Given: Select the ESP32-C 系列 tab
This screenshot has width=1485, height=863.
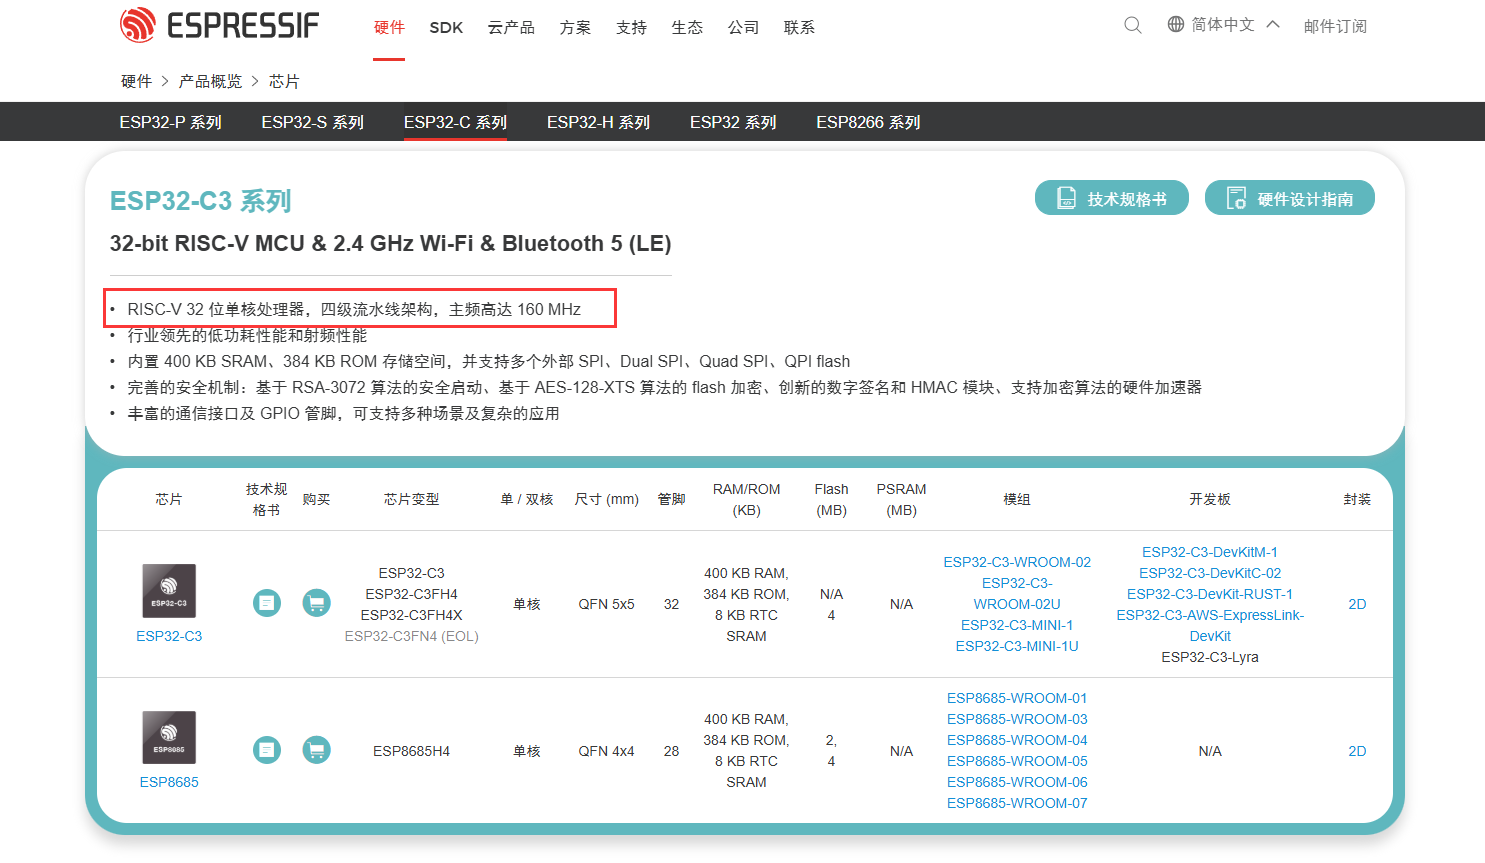Looking at the screenshot, I should click(x=455, y=122).
